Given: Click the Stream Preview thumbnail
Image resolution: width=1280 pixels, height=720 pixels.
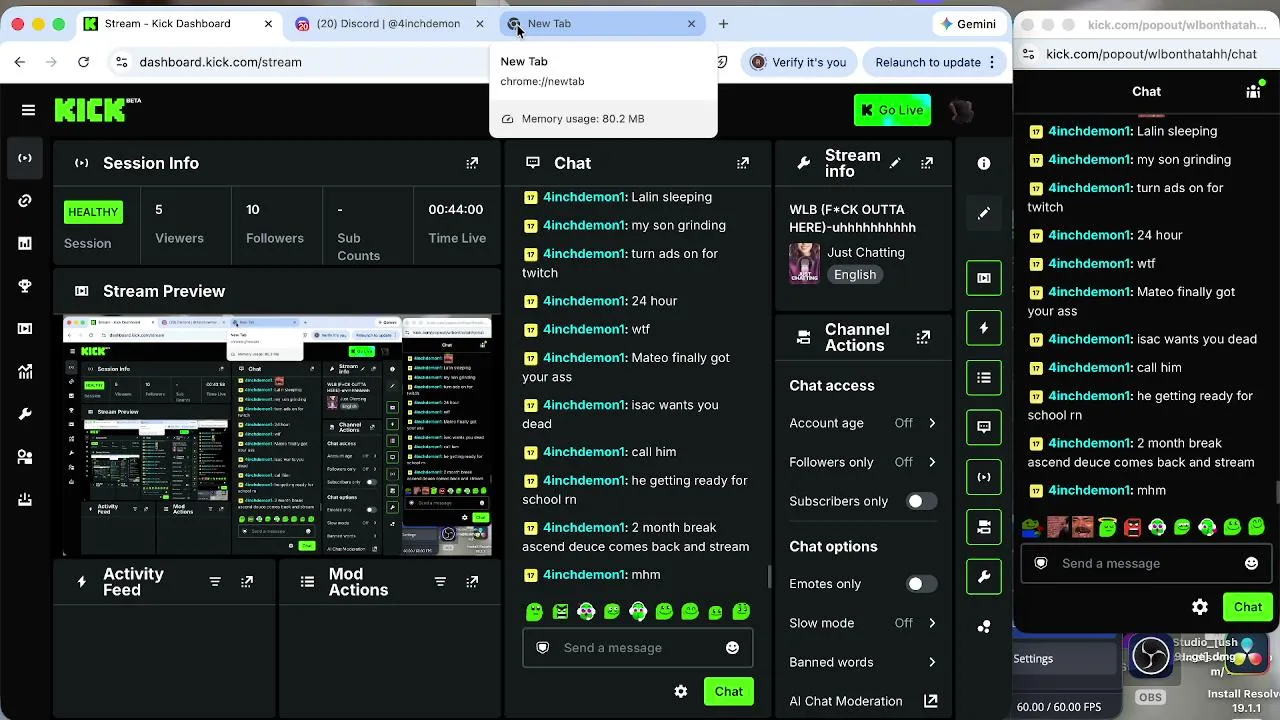Looking at the screenshot, I should coord(278,436).
